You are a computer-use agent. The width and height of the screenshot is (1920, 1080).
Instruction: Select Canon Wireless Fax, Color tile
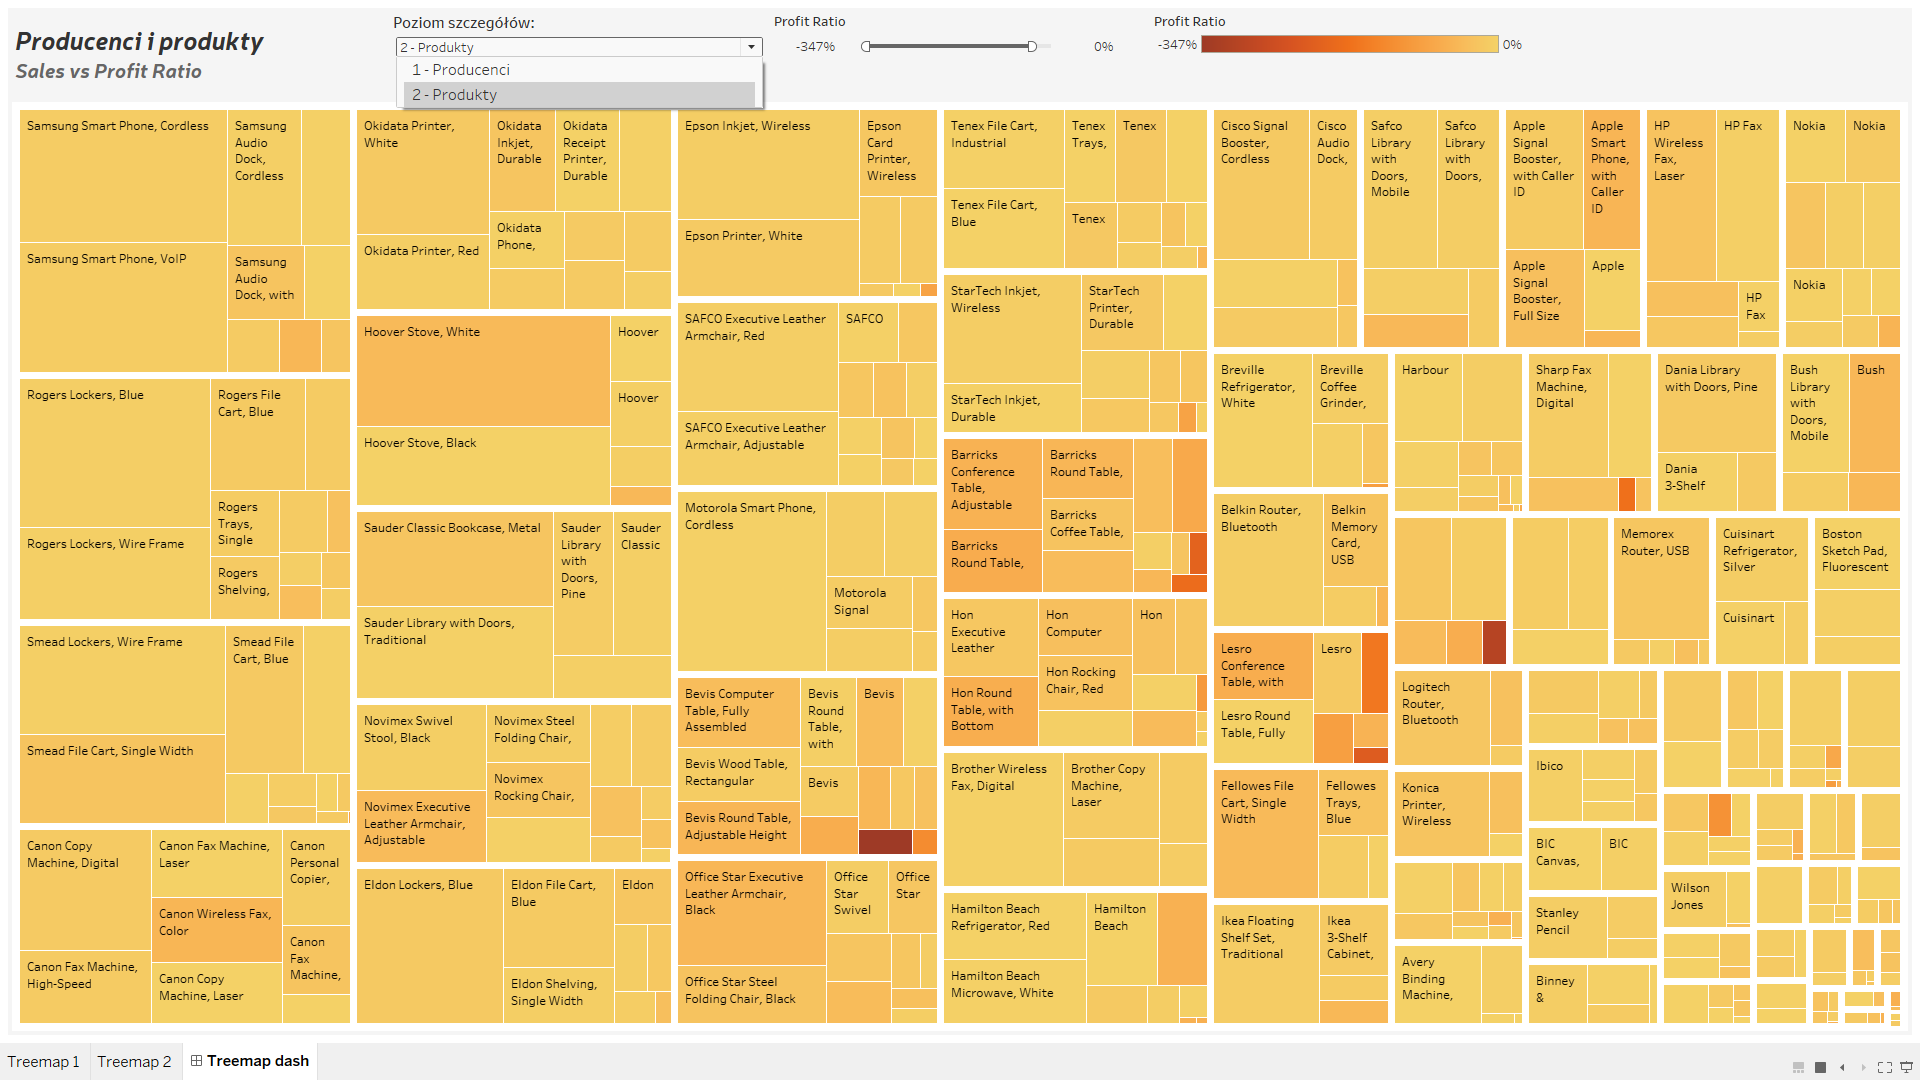[x=215, y=930]
